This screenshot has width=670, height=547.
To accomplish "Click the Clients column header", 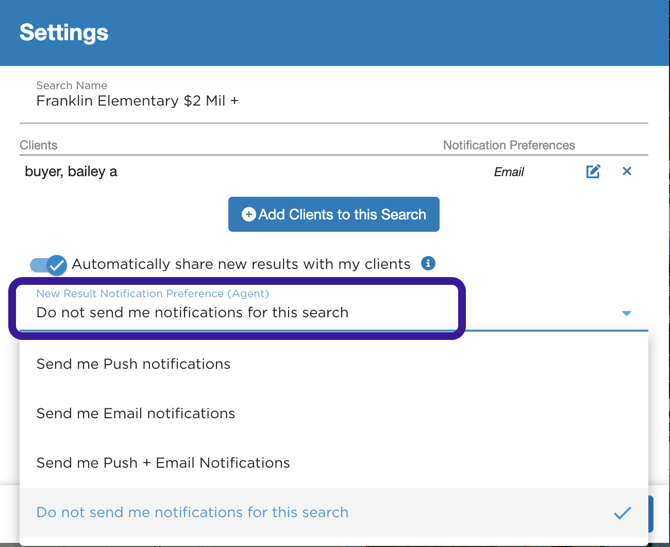I will point(39,145).
